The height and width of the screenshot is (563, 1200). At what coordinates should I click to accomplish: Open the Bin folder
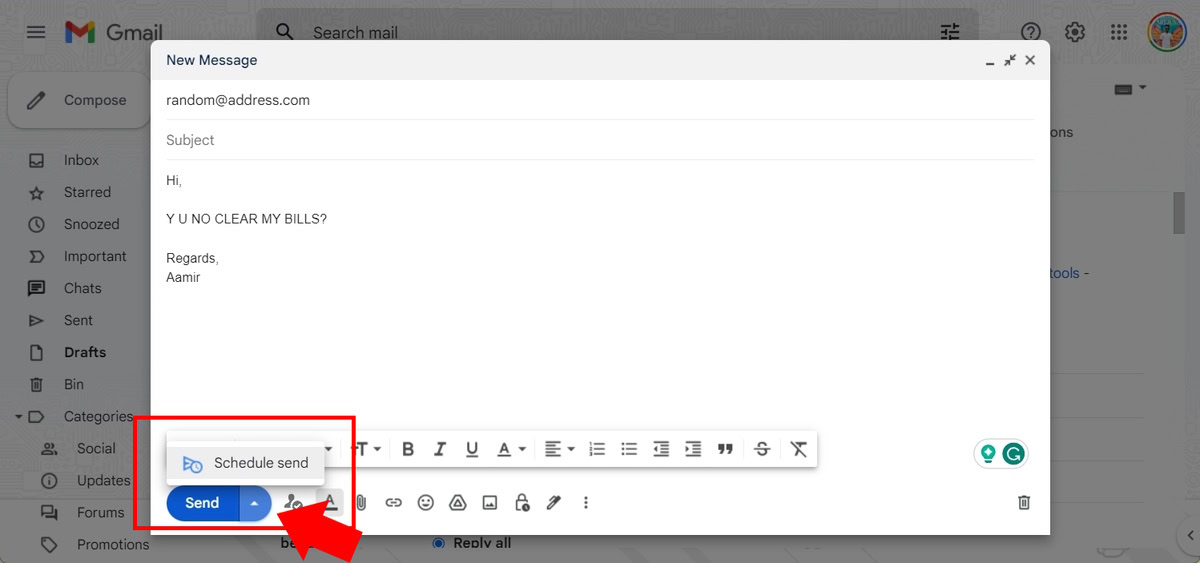tap(74, 384)
